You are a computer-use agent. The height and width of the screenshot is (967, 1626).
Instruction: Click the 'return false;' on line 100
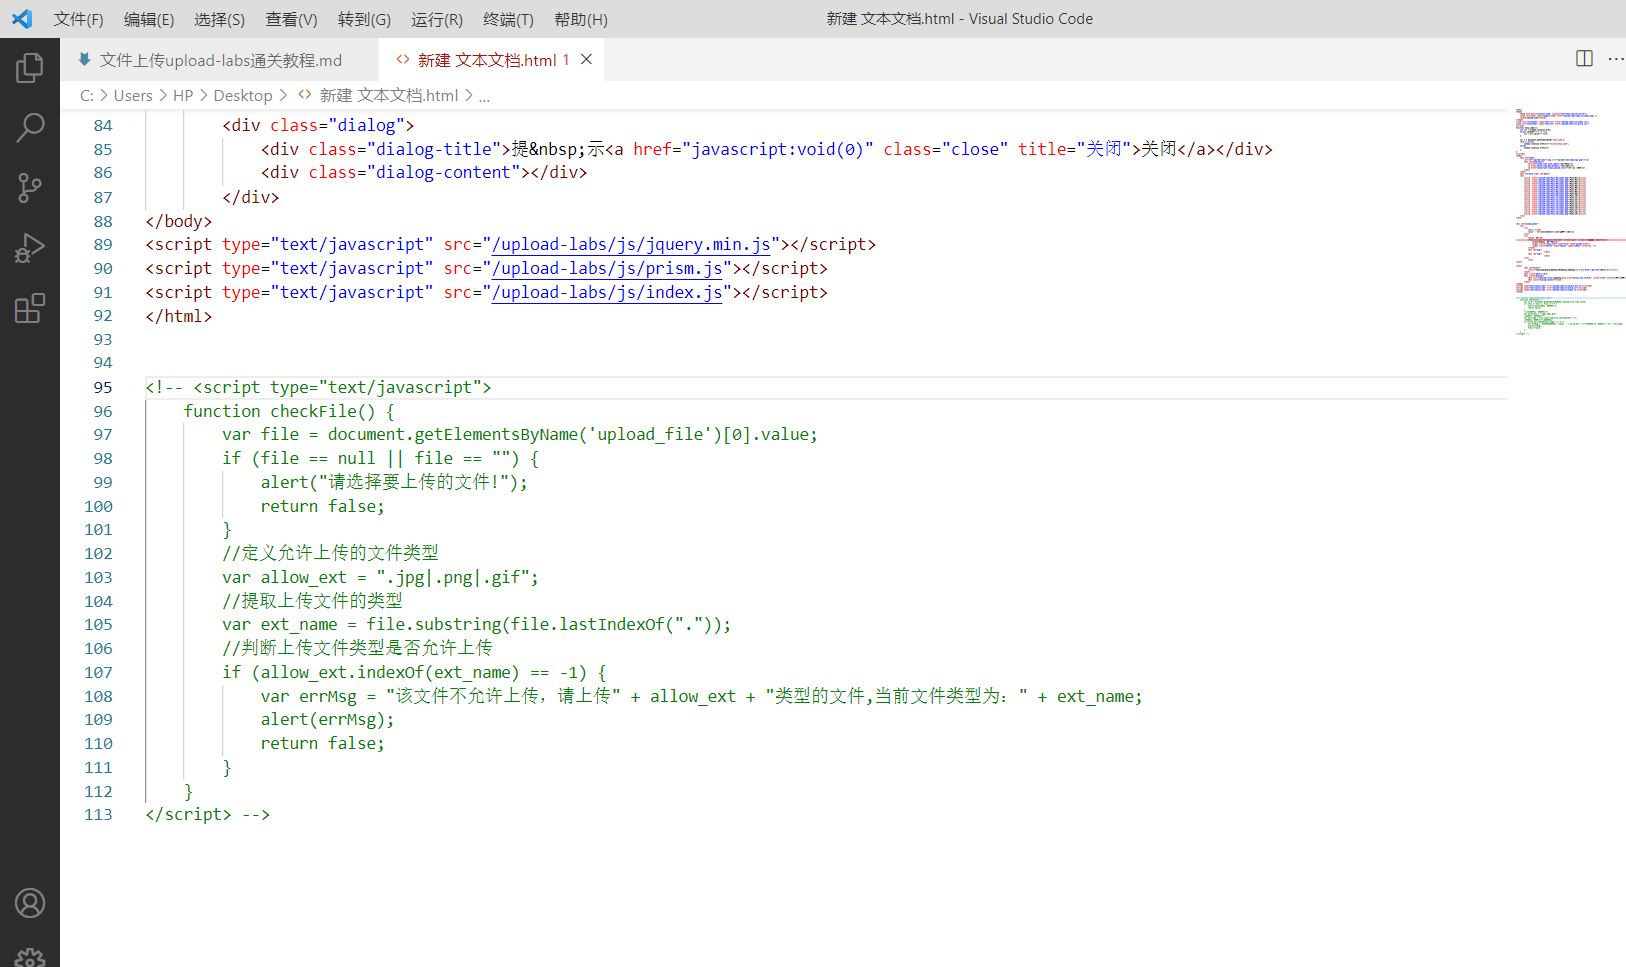tap(322, 506)
